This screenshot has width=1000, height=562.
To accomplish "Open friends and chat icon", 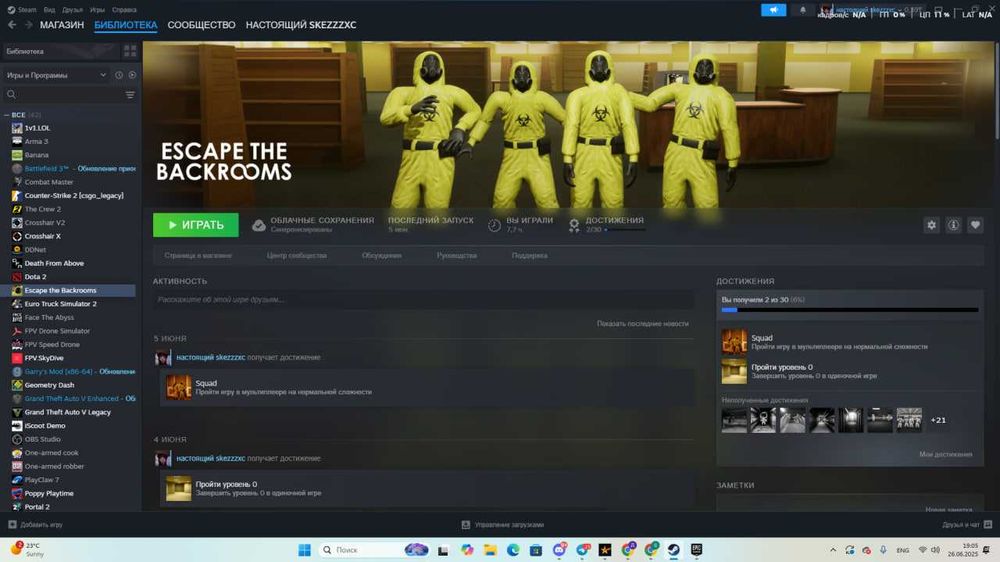I will [988, 524].
